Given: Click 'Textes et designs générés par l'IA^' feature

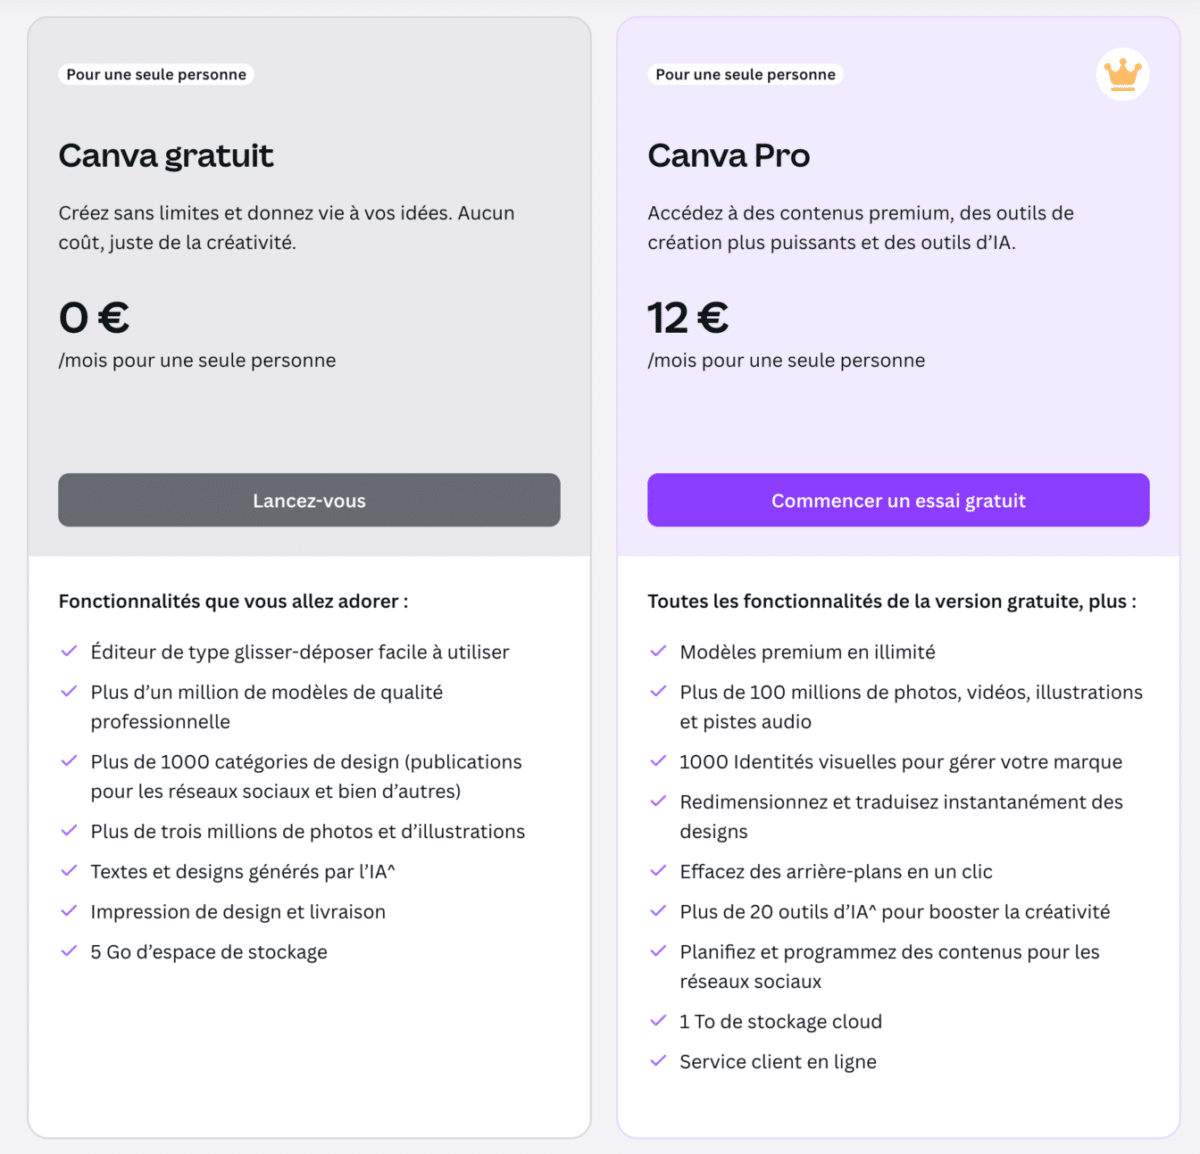Looking at the screenshot, I should point(243,871).
